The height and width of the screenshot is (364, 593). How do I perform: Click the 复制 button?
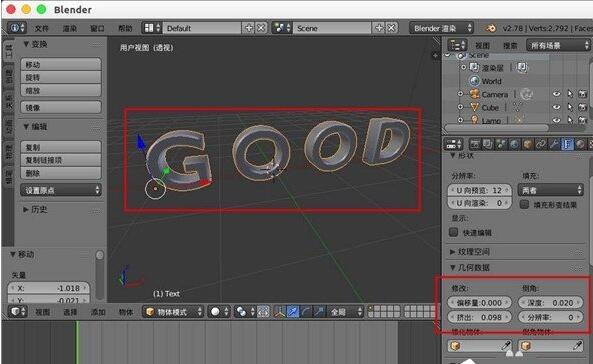(61, 147)
